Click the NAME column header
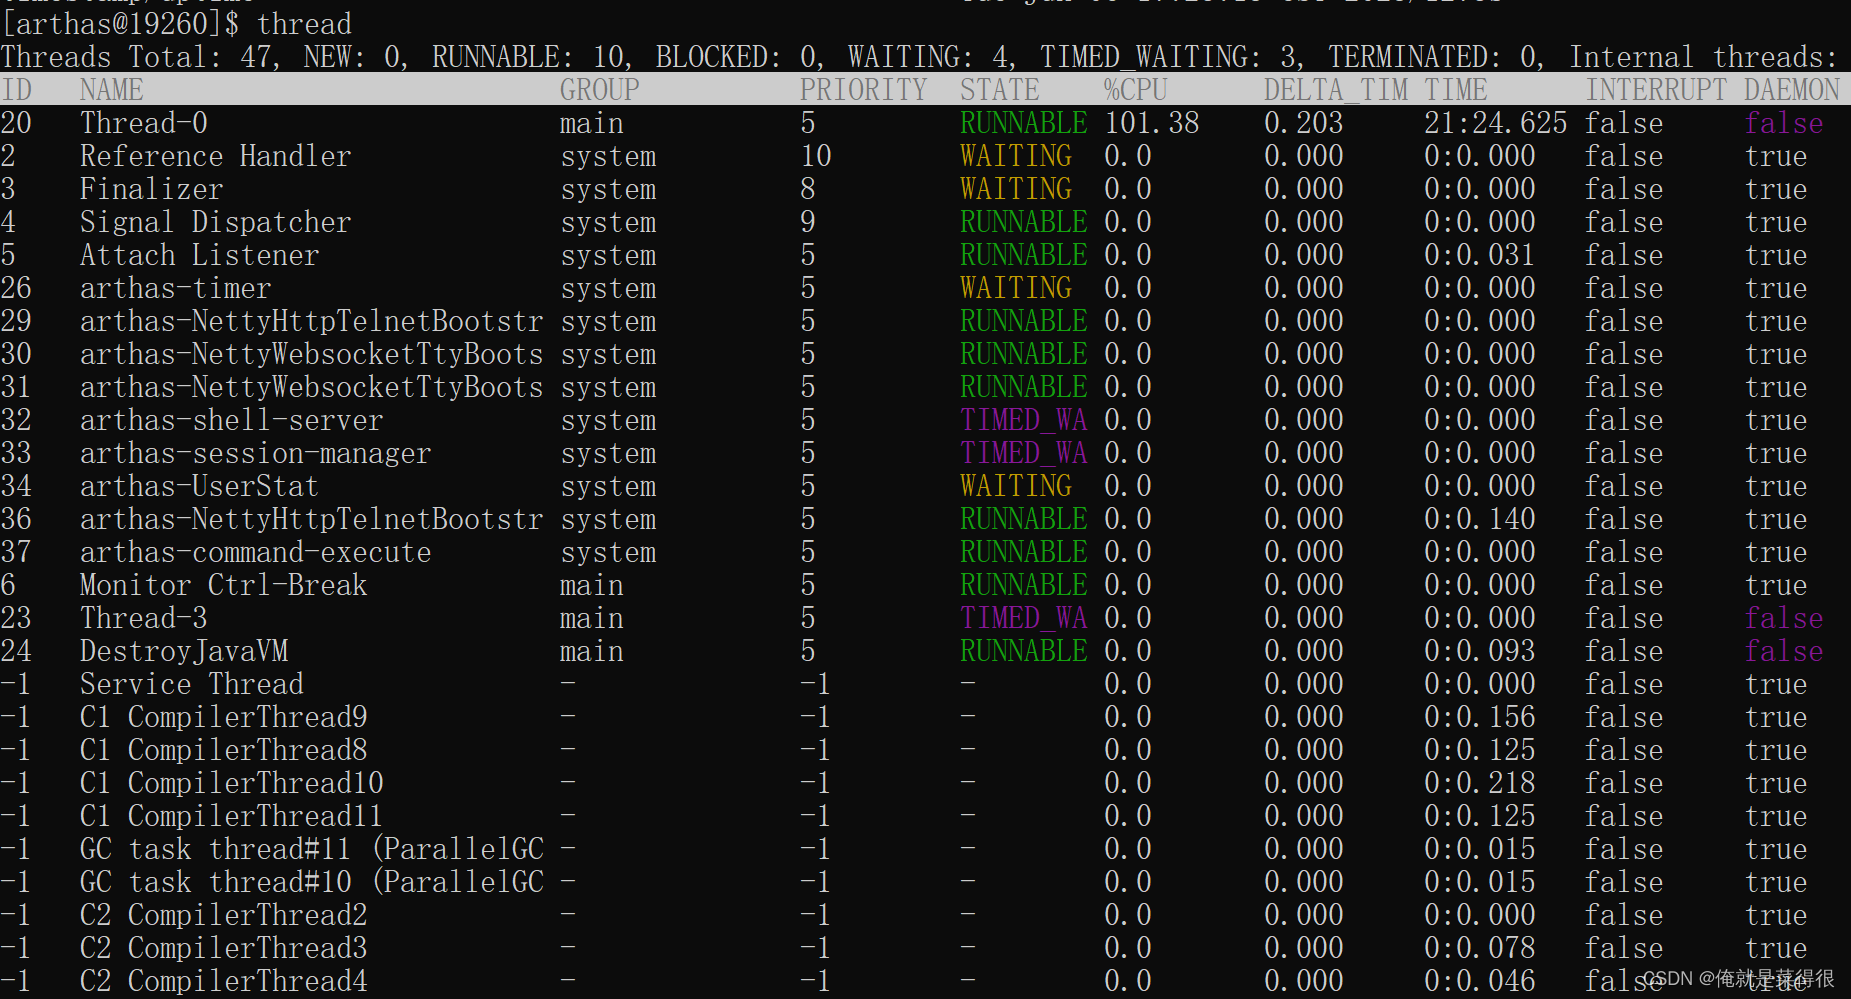The image size is (1851, 999). point(112,90)
